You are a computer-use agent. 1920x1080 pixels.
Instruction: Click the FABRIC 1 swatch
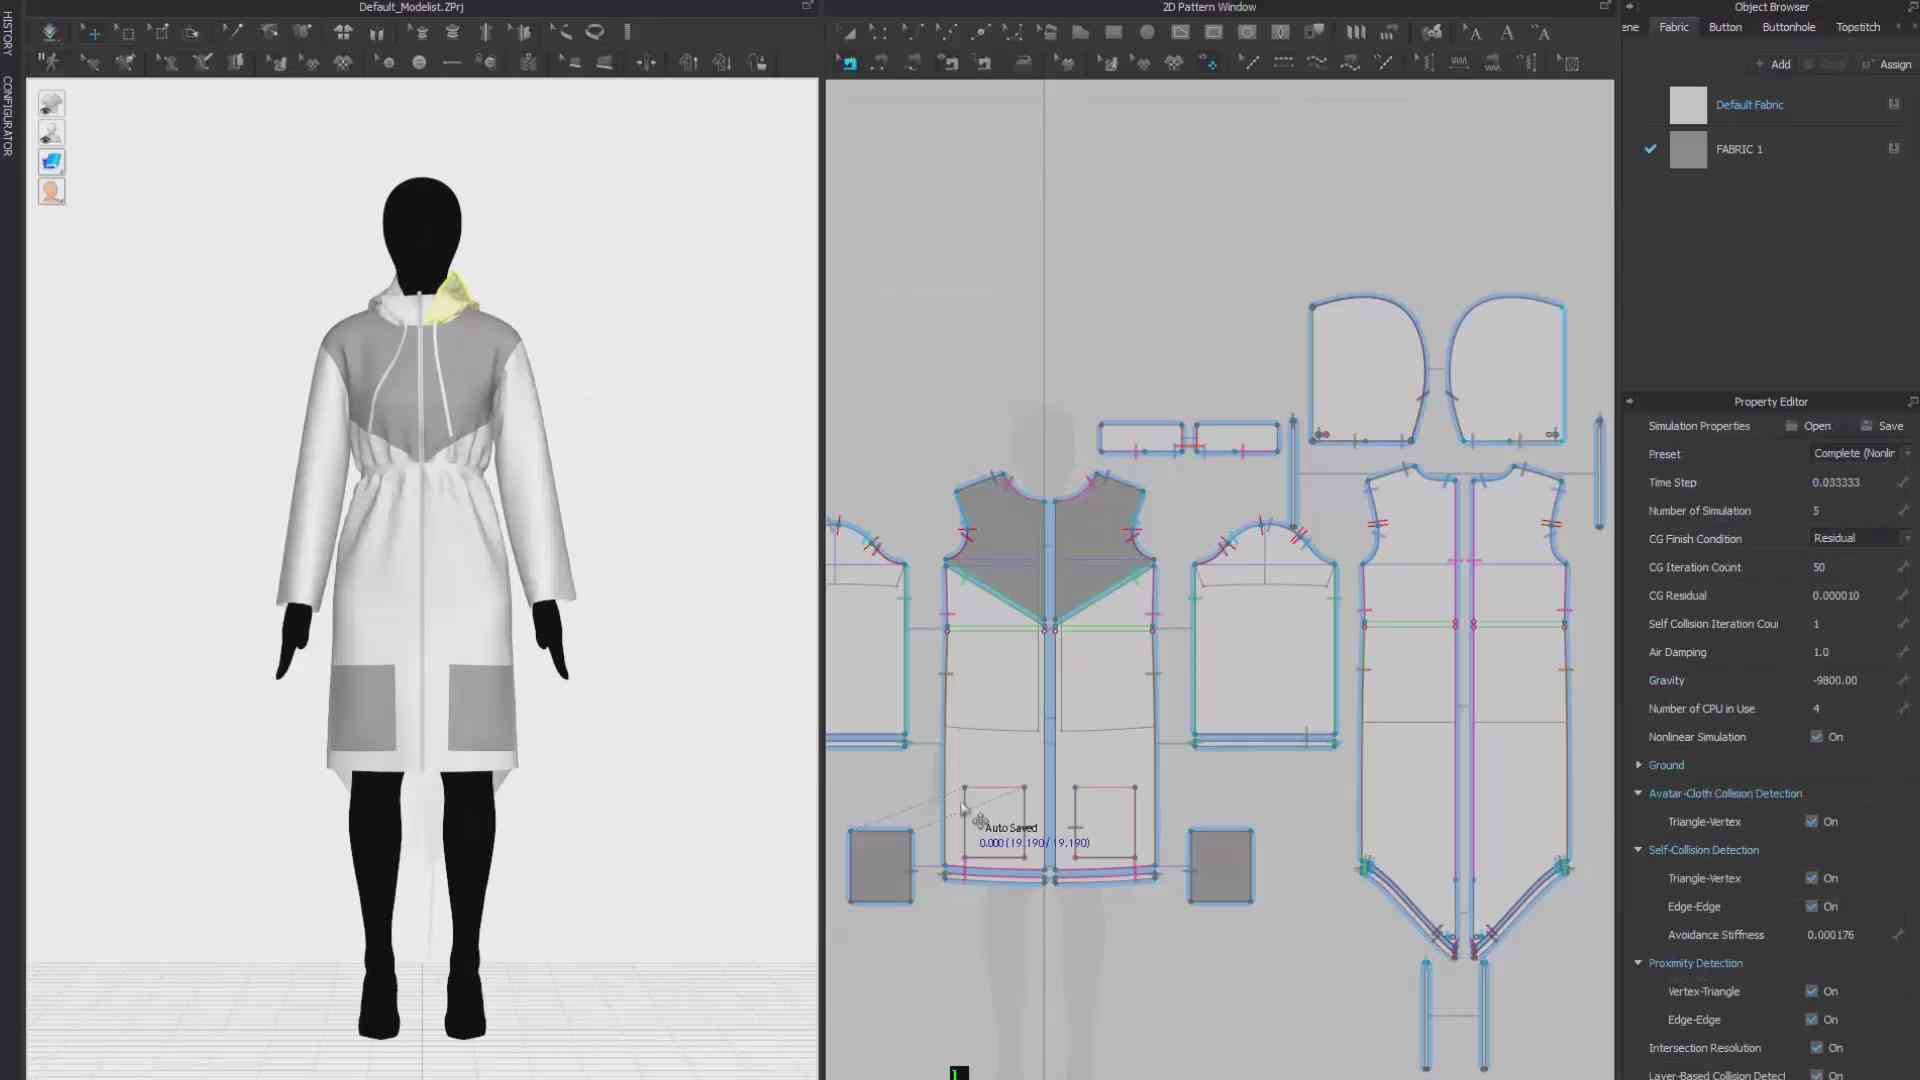[x=1688, y=149]
